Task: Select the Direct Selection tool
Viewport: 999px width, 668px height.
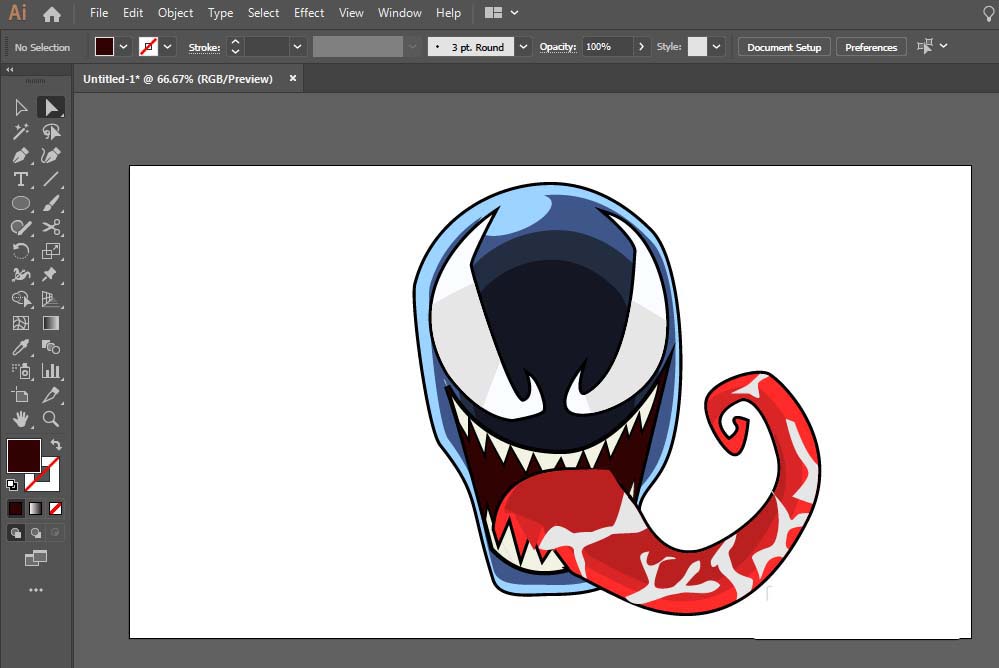Action: [x=51, y=107]
